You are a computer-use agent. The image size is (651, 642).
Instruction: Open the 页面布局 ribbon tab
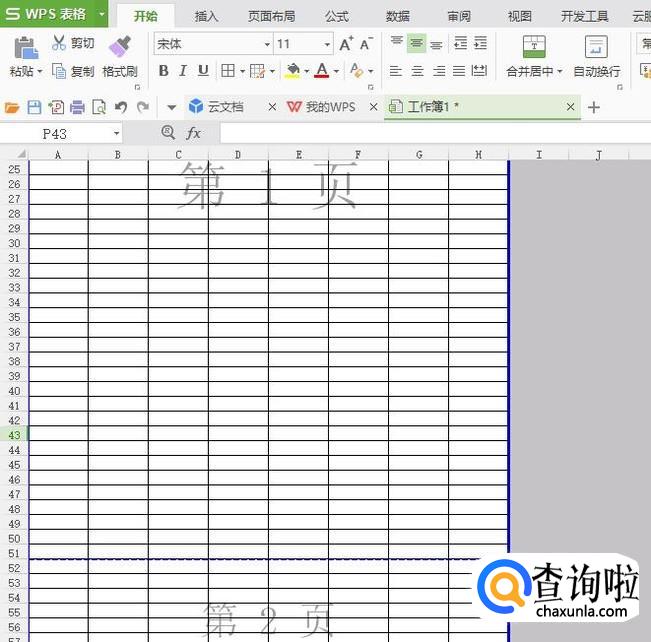[x=272, y=16]
